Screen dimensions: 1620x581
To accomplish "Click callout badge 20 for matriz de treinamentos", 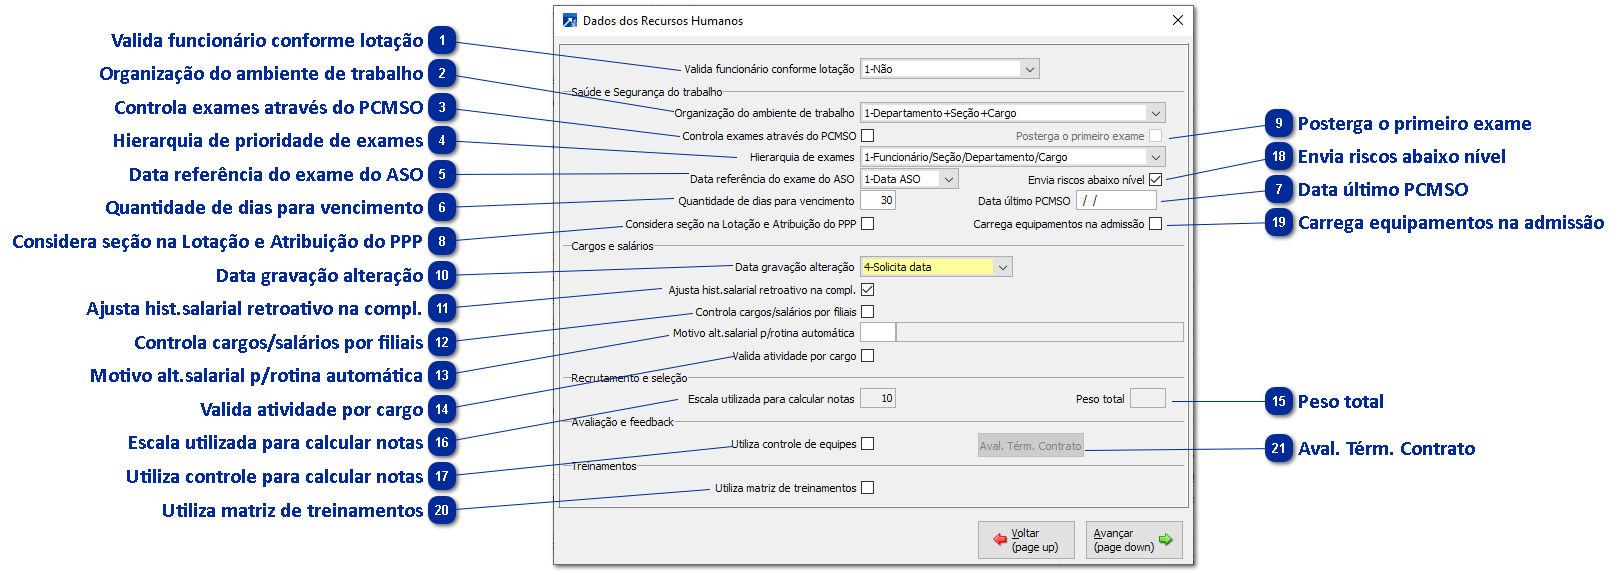I will coord(442,511).
